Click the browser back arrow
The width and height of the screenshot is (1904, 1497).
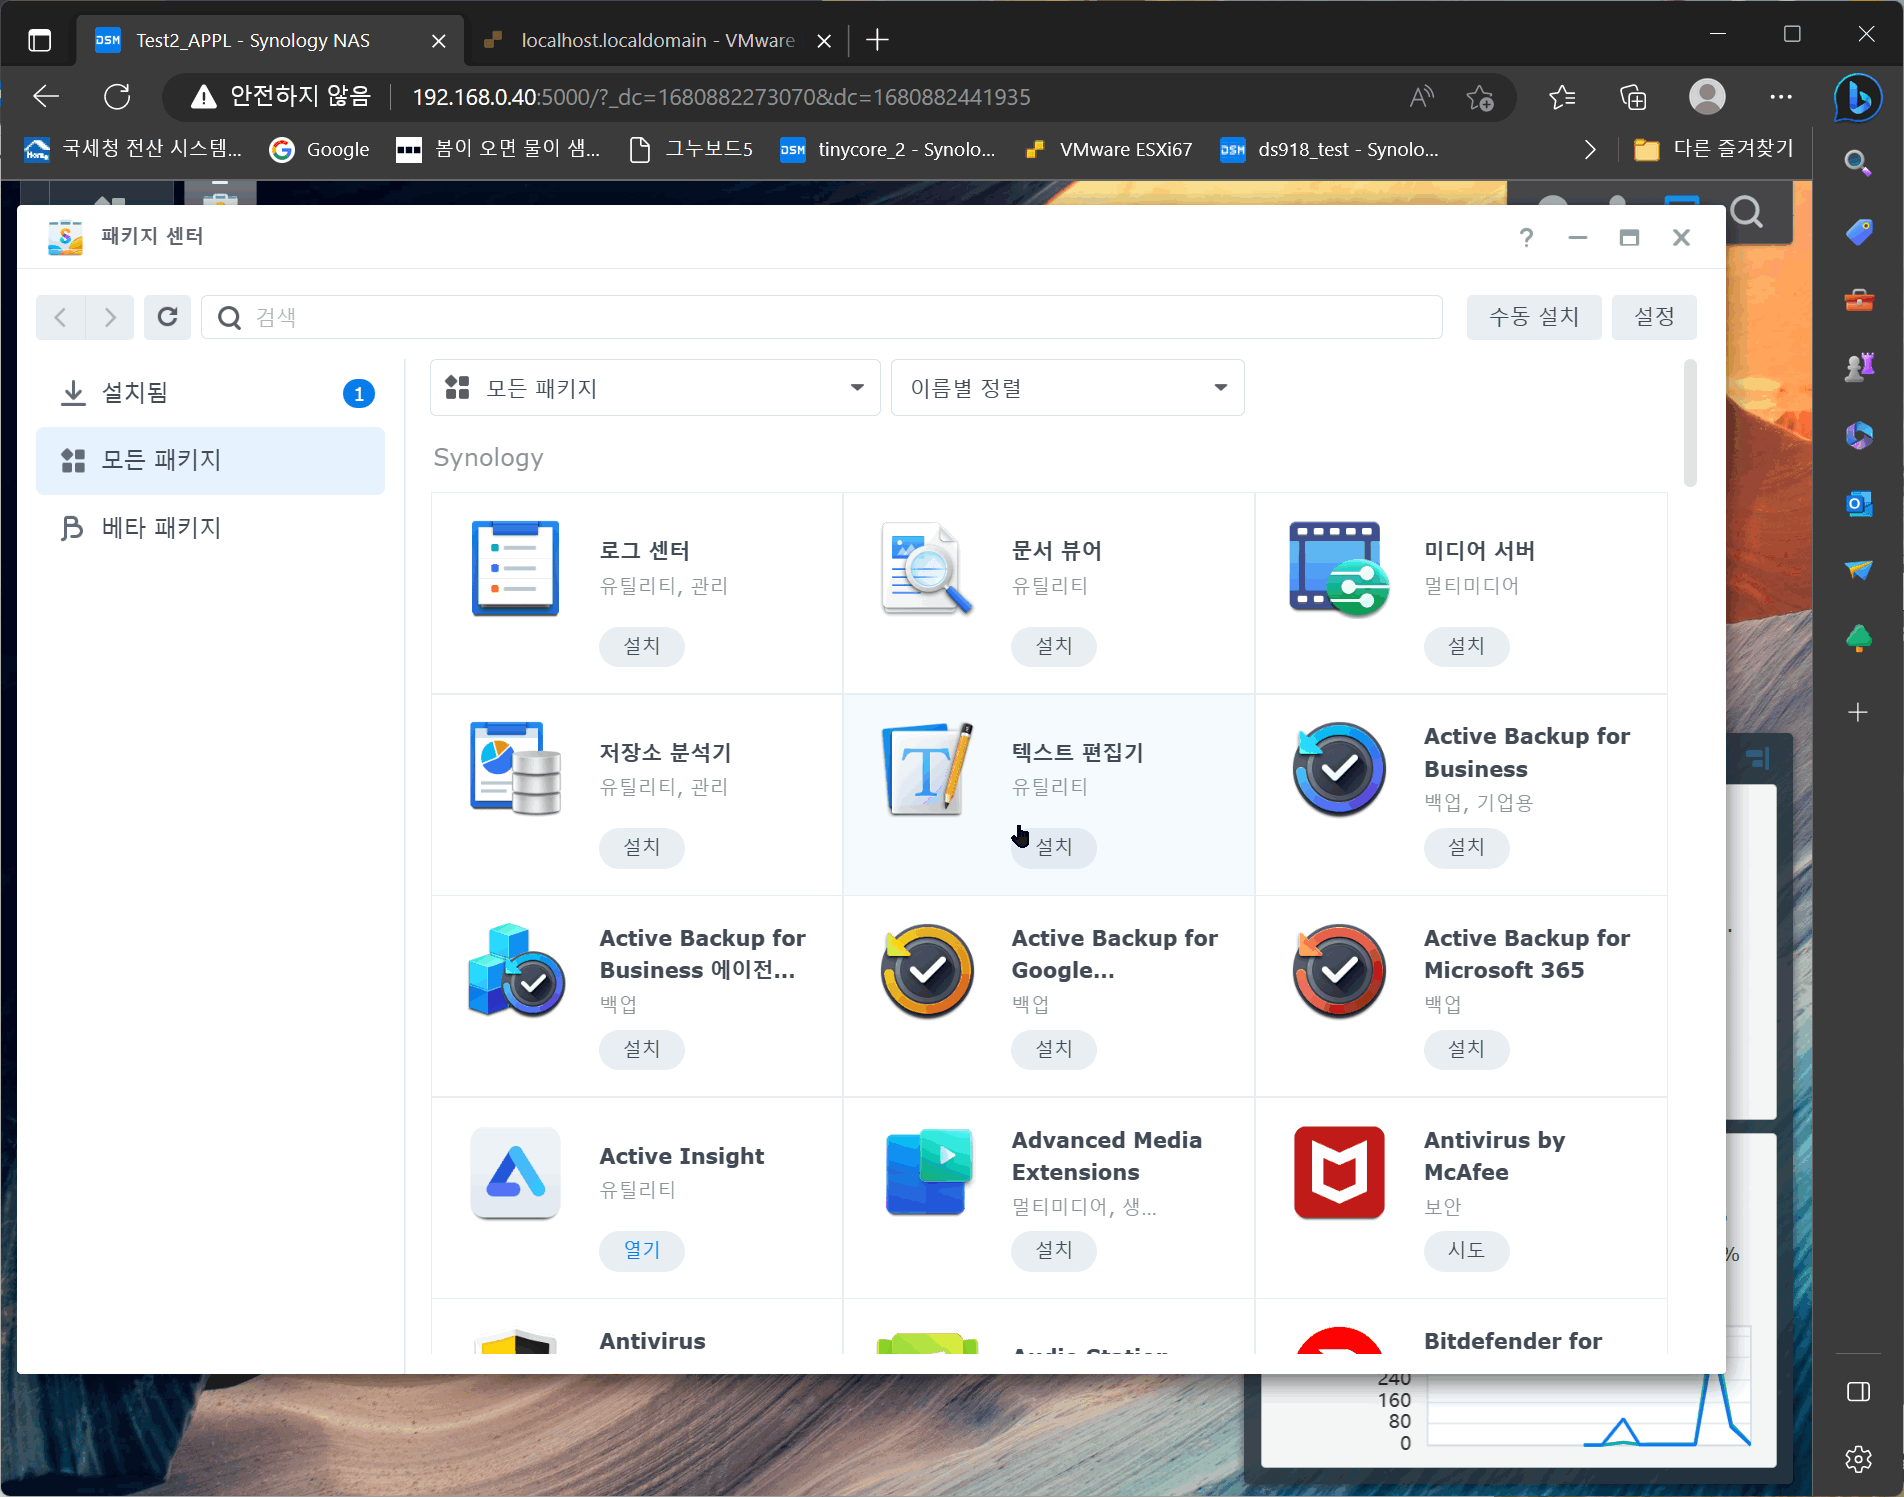click(46, 97)
